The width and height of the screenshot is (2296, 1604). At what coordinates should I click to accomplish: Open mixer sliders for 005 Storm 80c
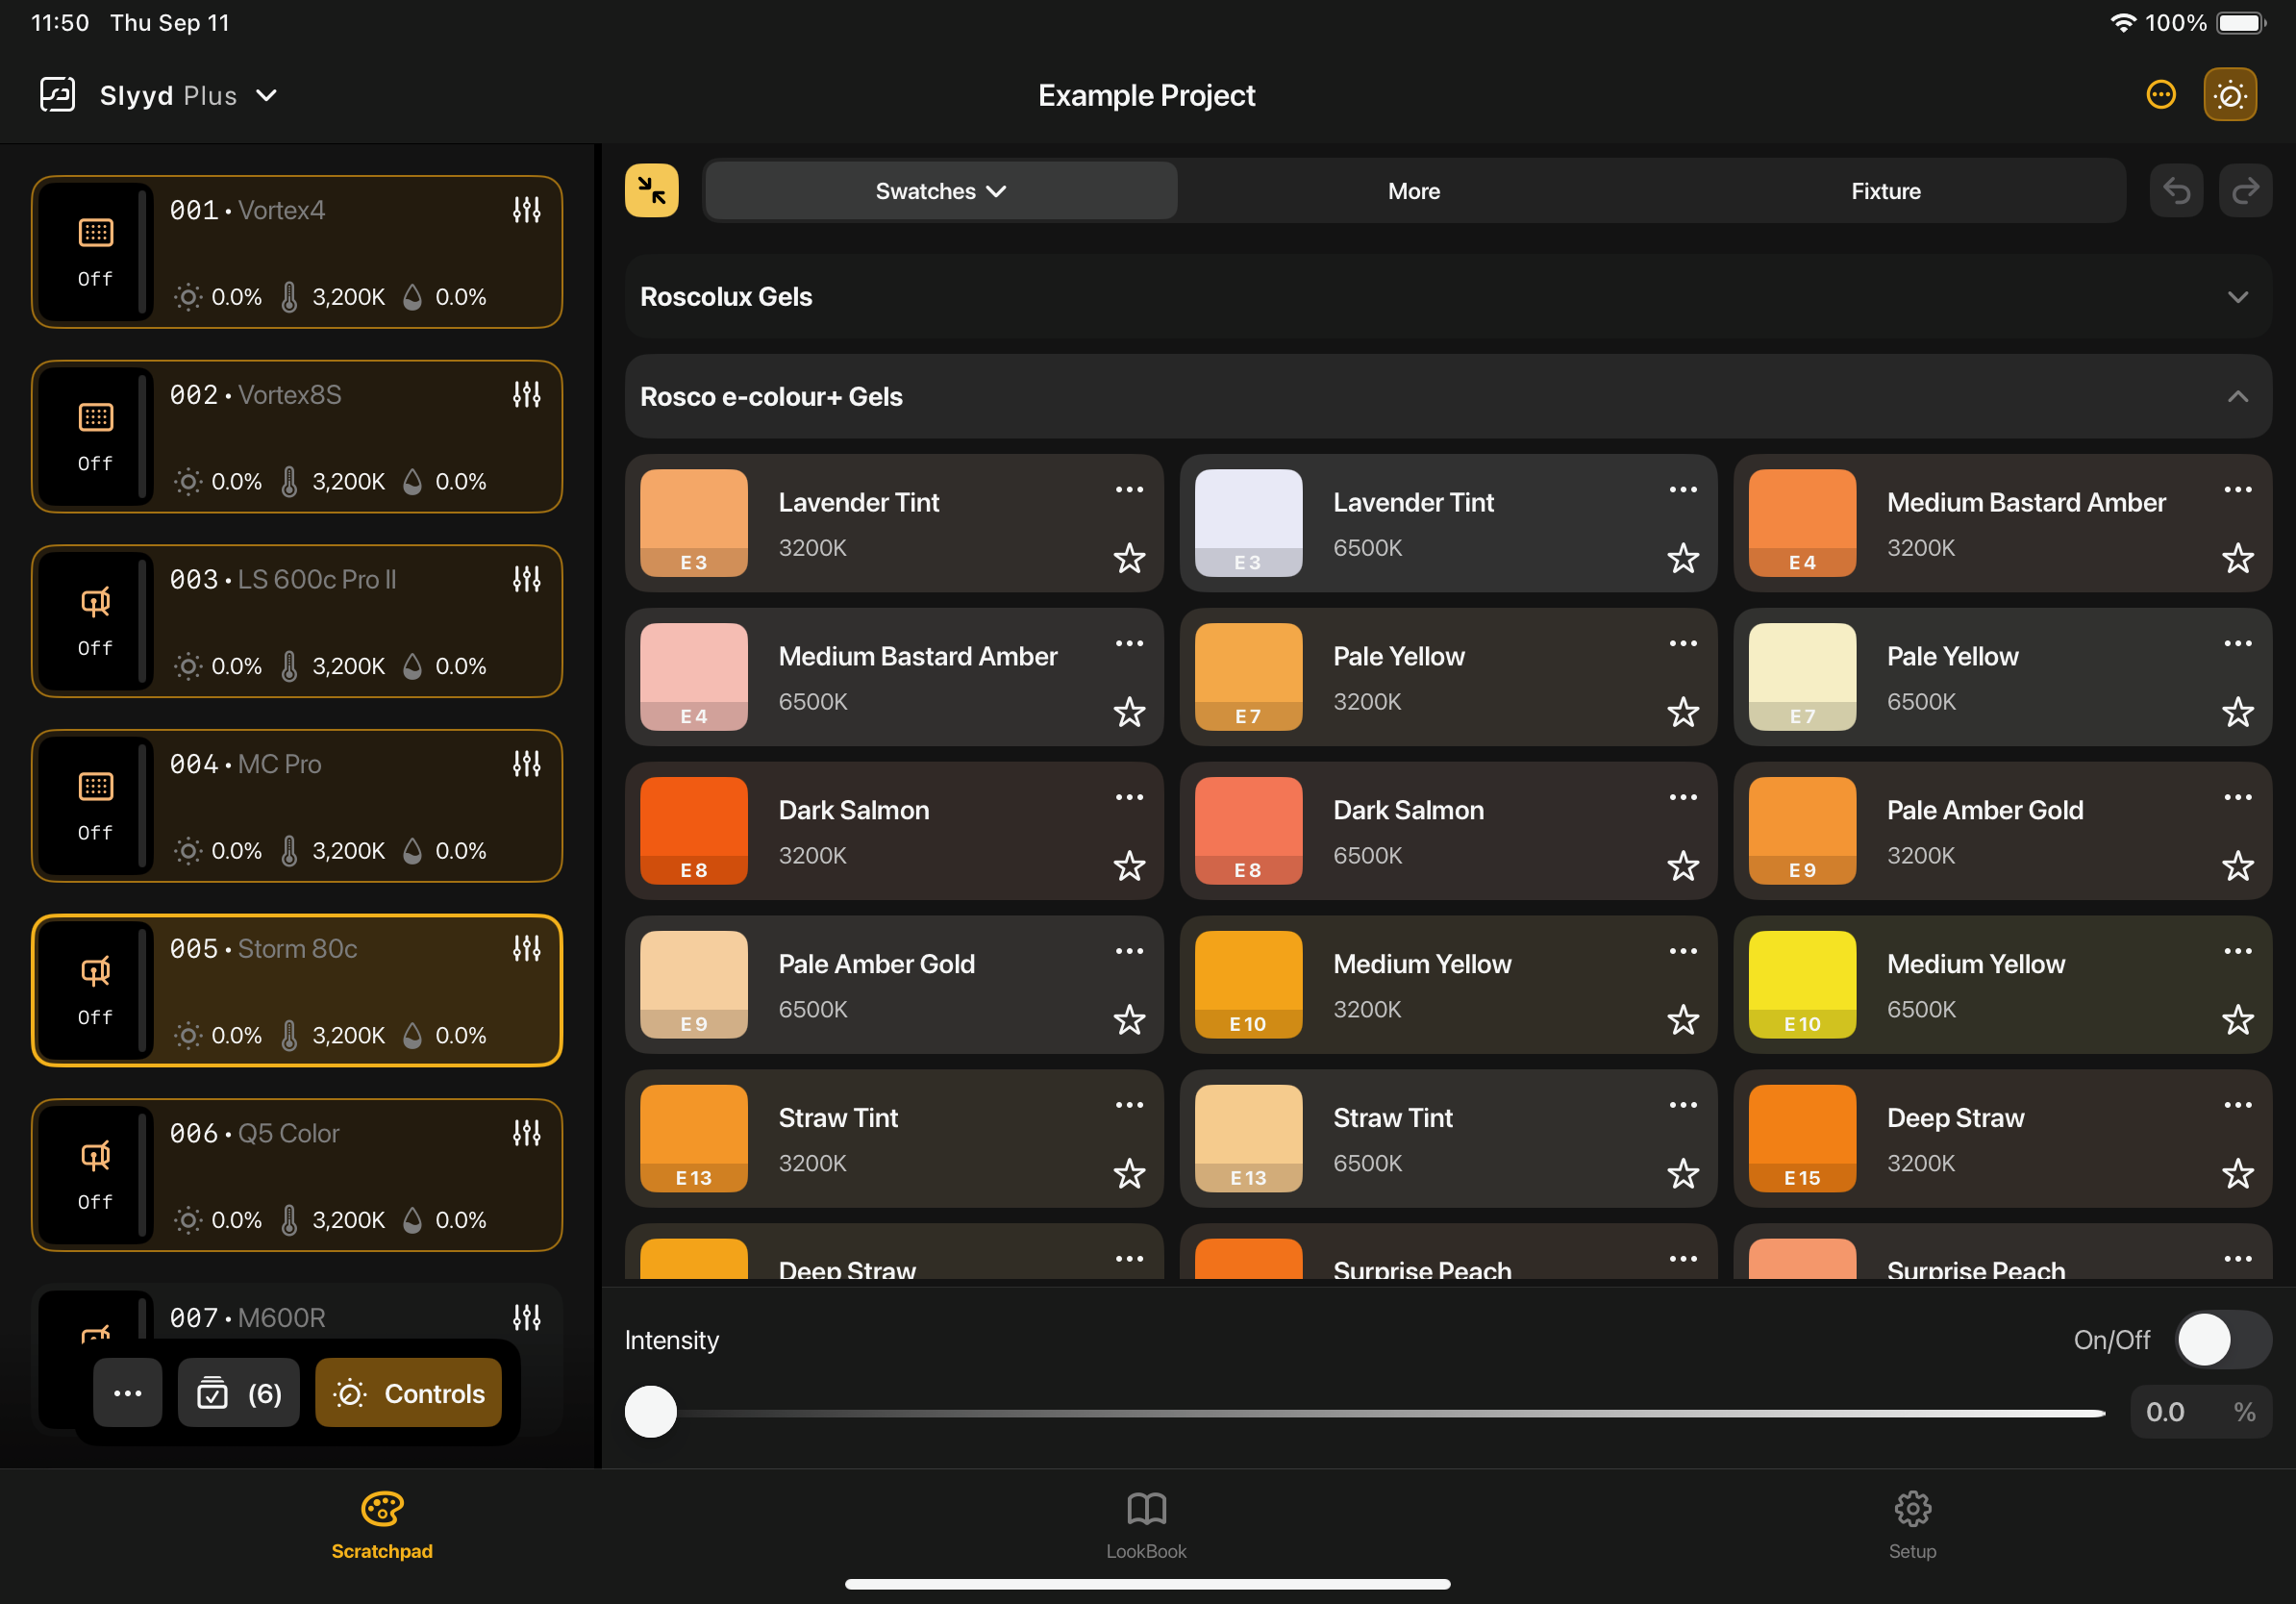click(x=526, y=948)
